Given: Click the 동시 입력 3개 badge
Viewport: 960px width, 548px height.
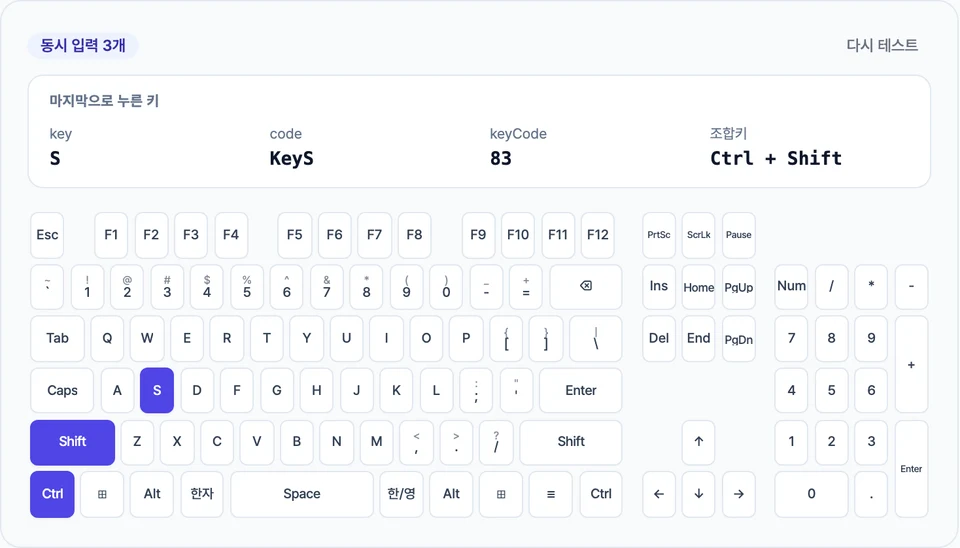Looking at the screenshot, I should click(83, 46).
